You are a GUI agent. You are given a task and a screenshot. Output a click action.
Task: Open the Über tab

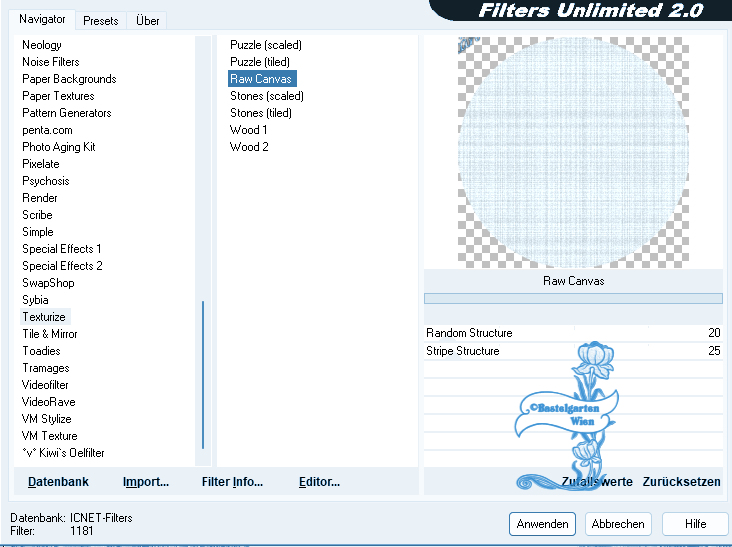point(147,21)
